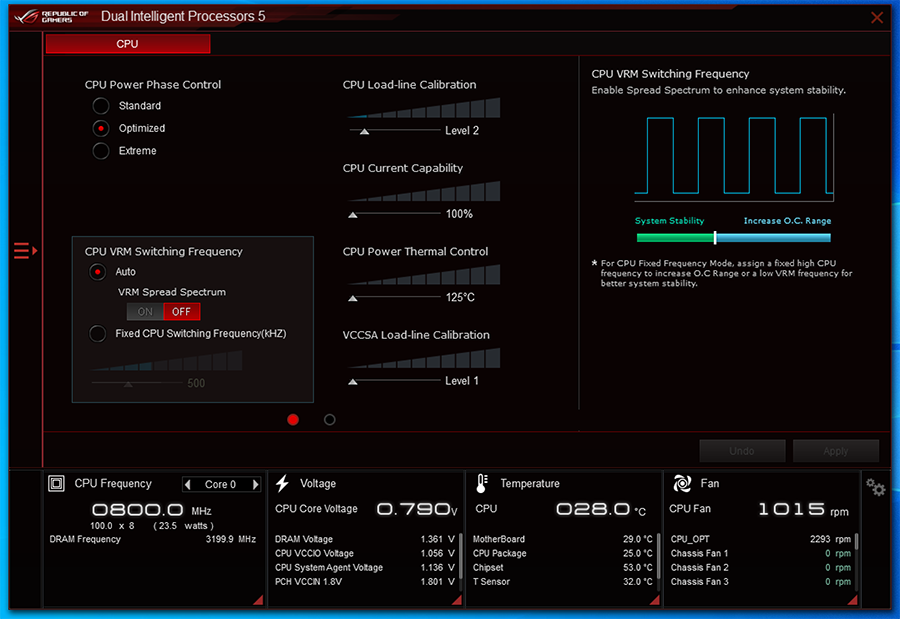Click the PCH VCCIN 1.8V row

[x=365, y=582]
